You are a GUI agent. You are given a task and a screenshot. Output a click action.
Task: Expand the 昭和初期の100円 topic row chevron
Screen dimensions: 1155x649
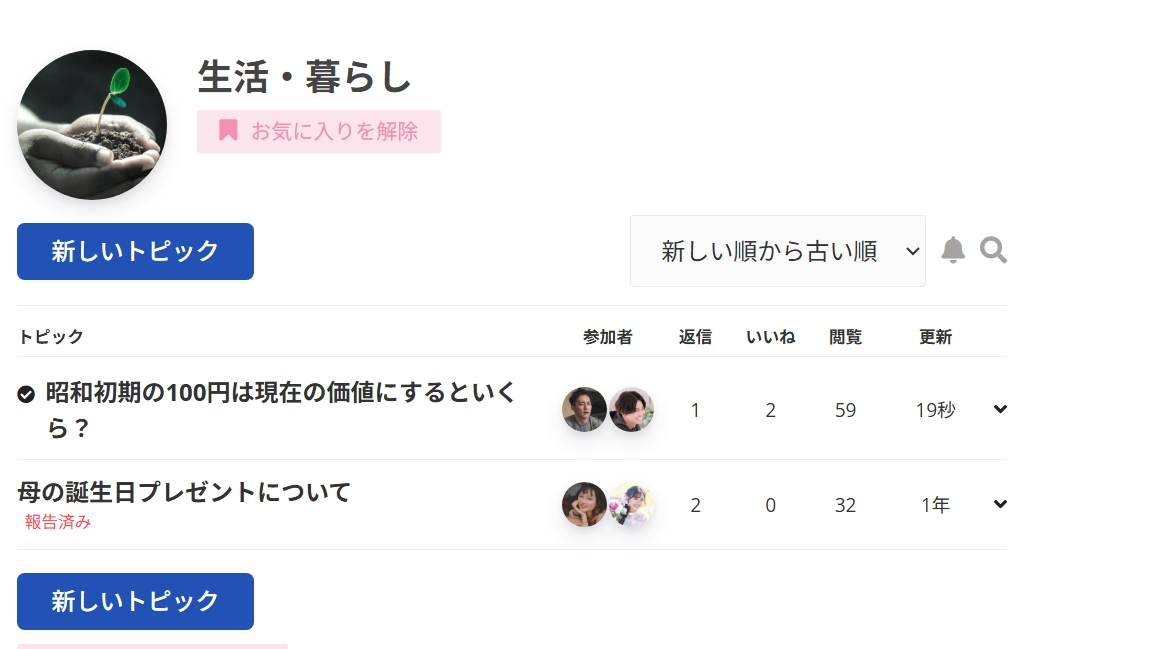[x=1000, y=408]
